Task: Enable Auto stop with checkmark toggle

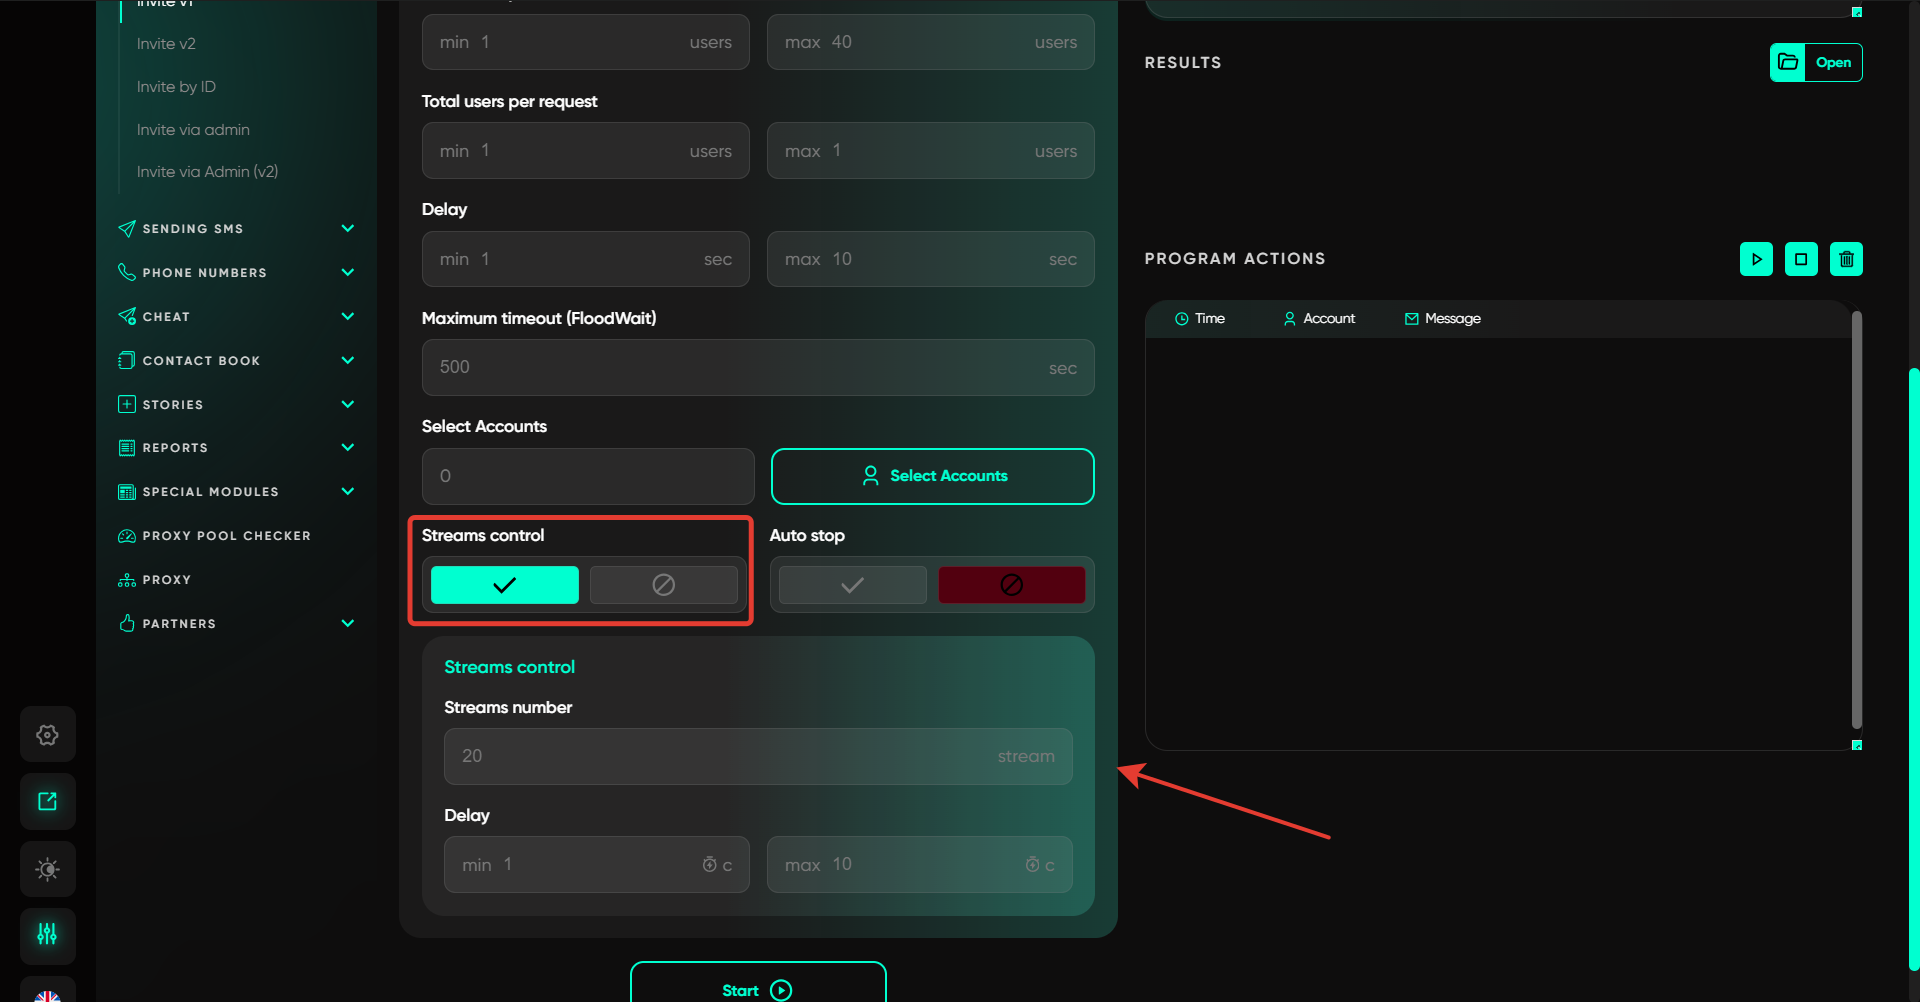Action: point(852,585)
